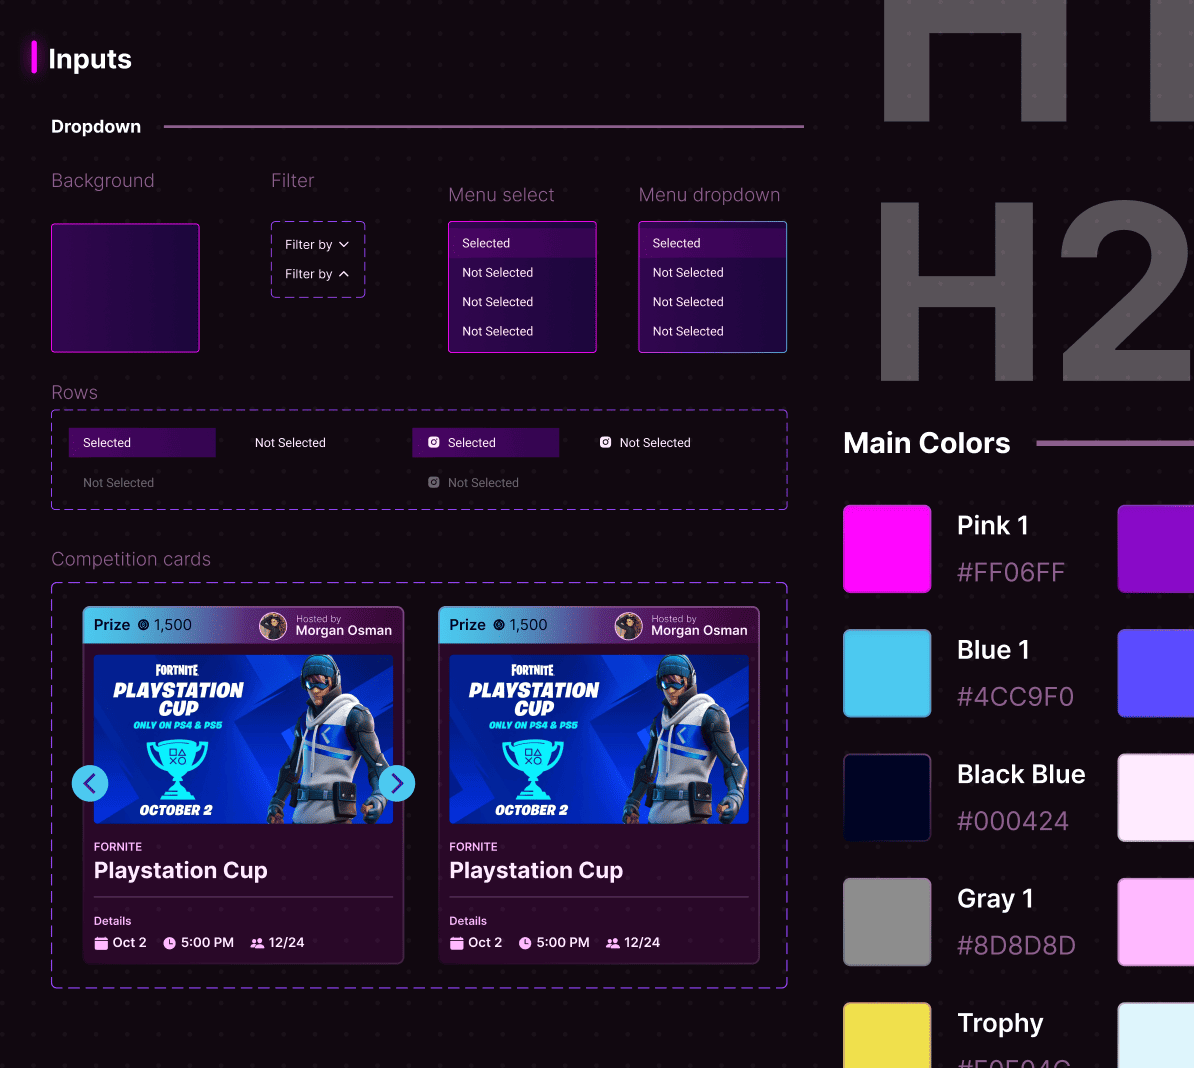1194x1068 pixels.
Task: Select the yellow Trophy color swatch
Action: point(887,1035)
